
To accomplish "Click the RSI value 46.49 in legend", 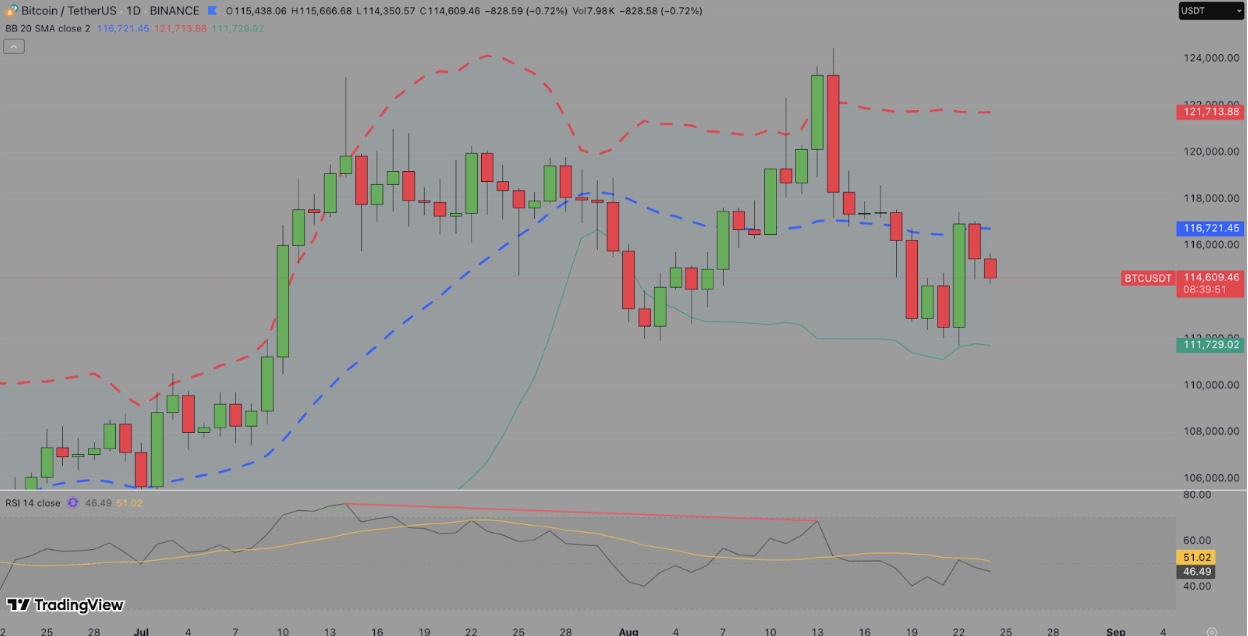I will pos(98,503).
